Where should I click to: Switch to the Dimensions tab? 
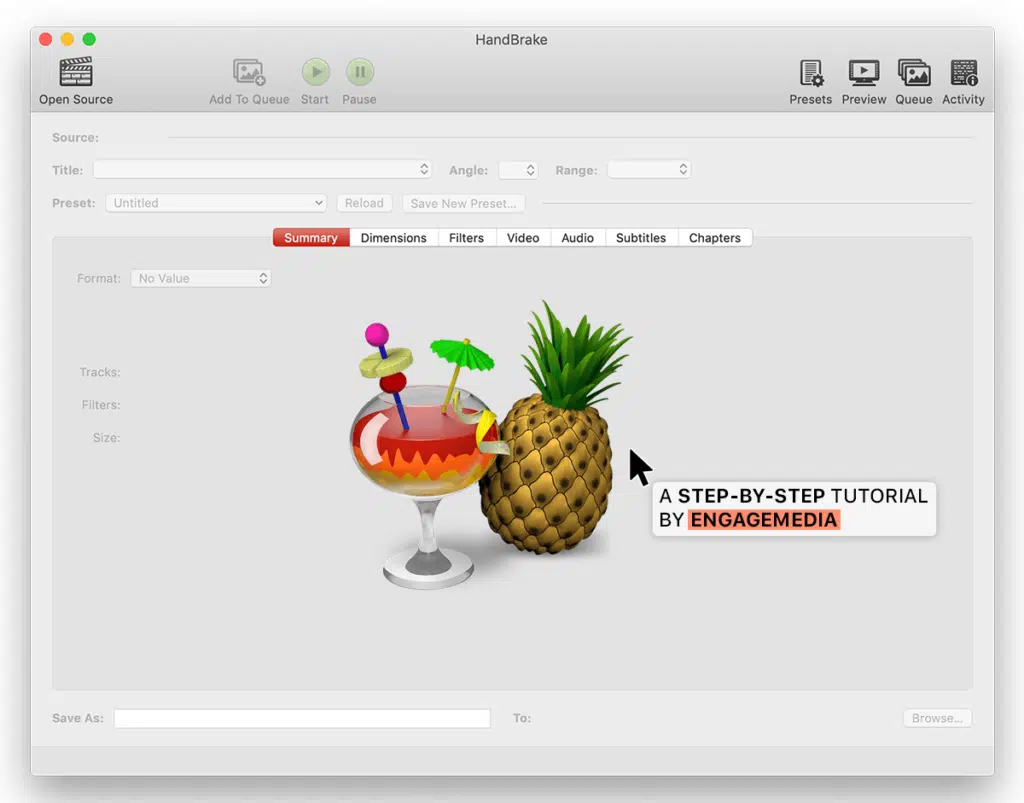[x=393, y=238]
